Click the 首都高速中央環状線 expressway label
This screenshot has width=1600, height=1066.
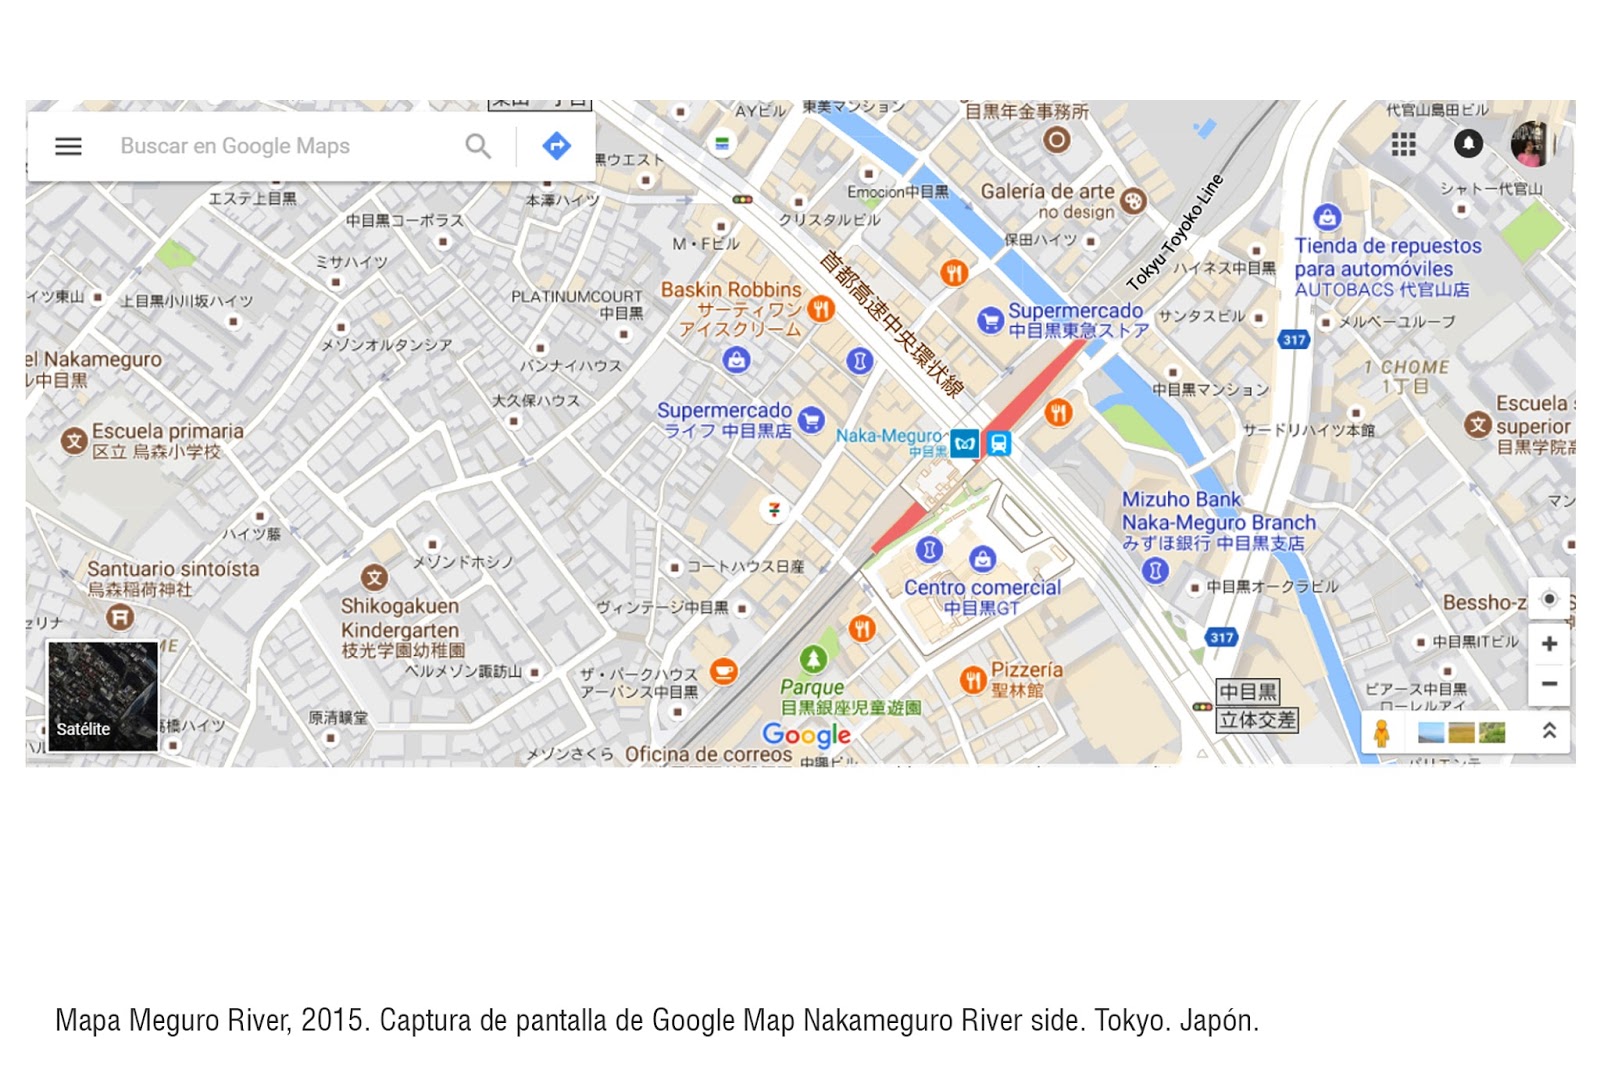891,324
